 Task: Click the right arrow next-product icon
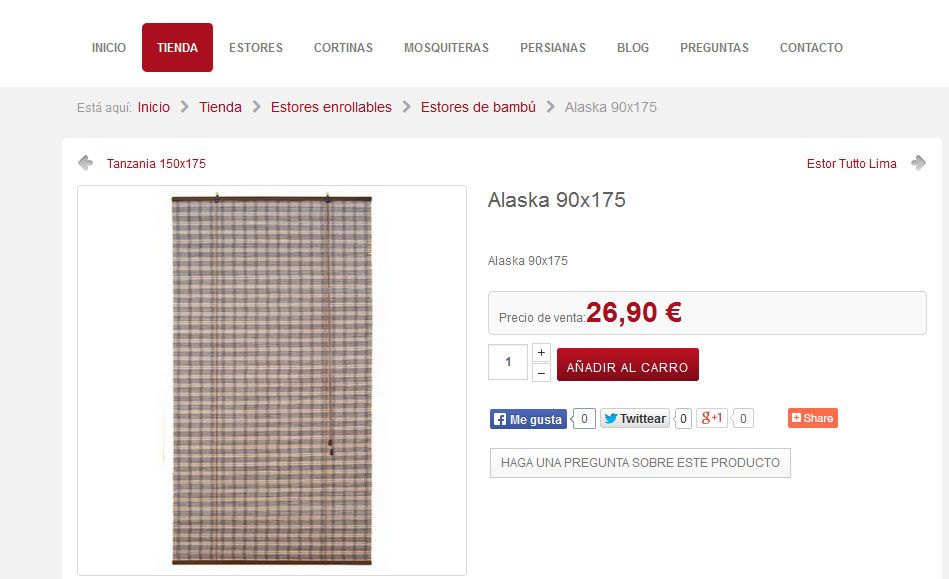pos(919,163)
